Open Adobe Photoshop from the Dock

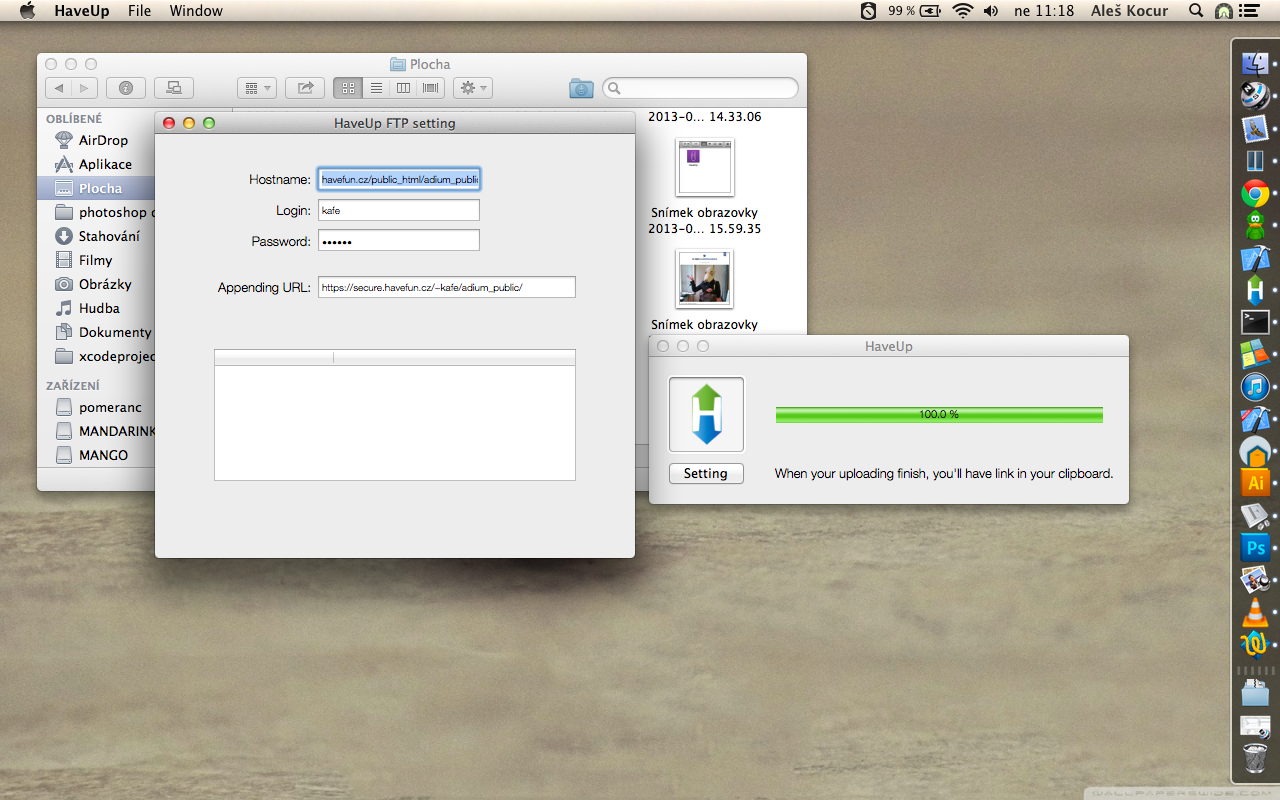tap(1255, 547)
